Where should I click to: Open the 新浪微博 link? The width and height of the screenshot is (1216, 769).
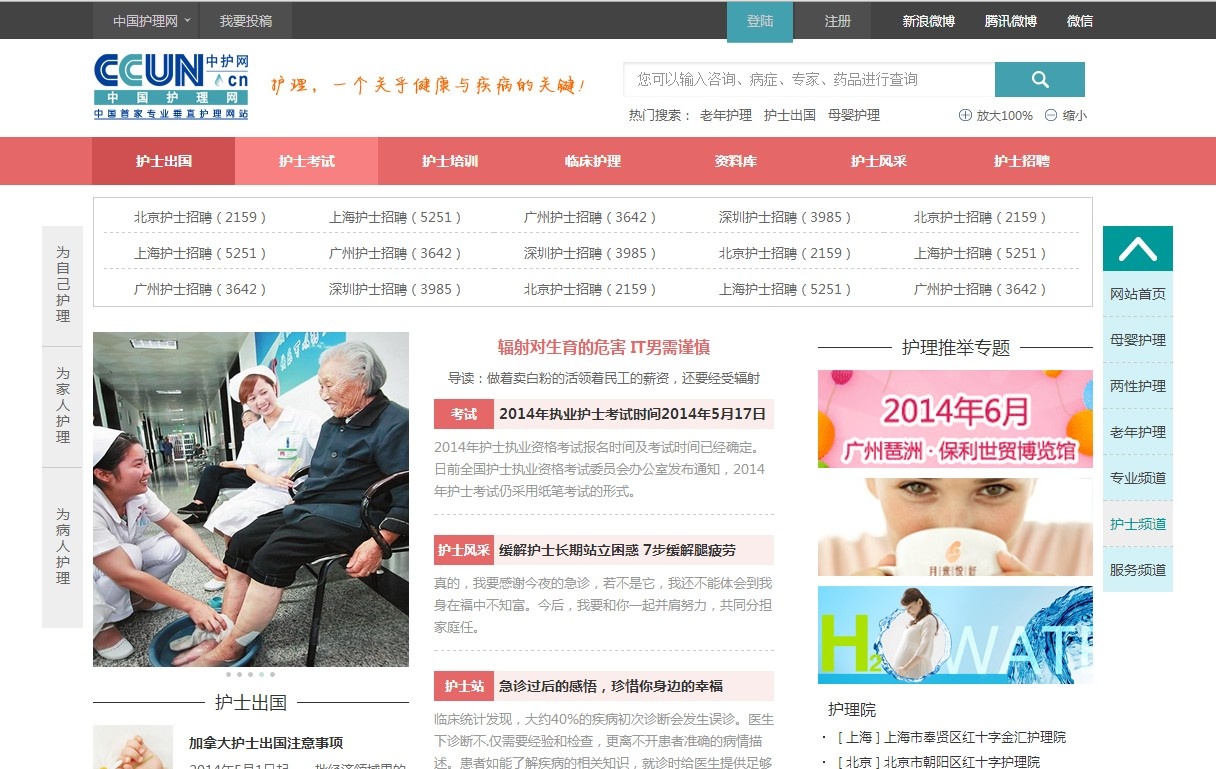coord(928,21)
